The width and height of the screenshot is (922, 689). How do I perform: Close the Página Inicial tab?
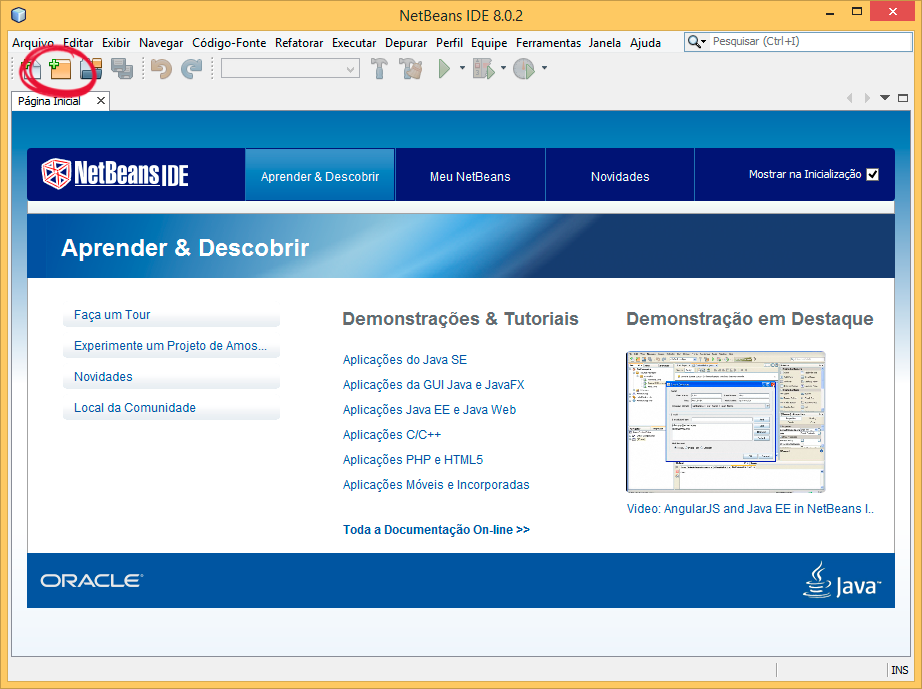click(101, 101)
